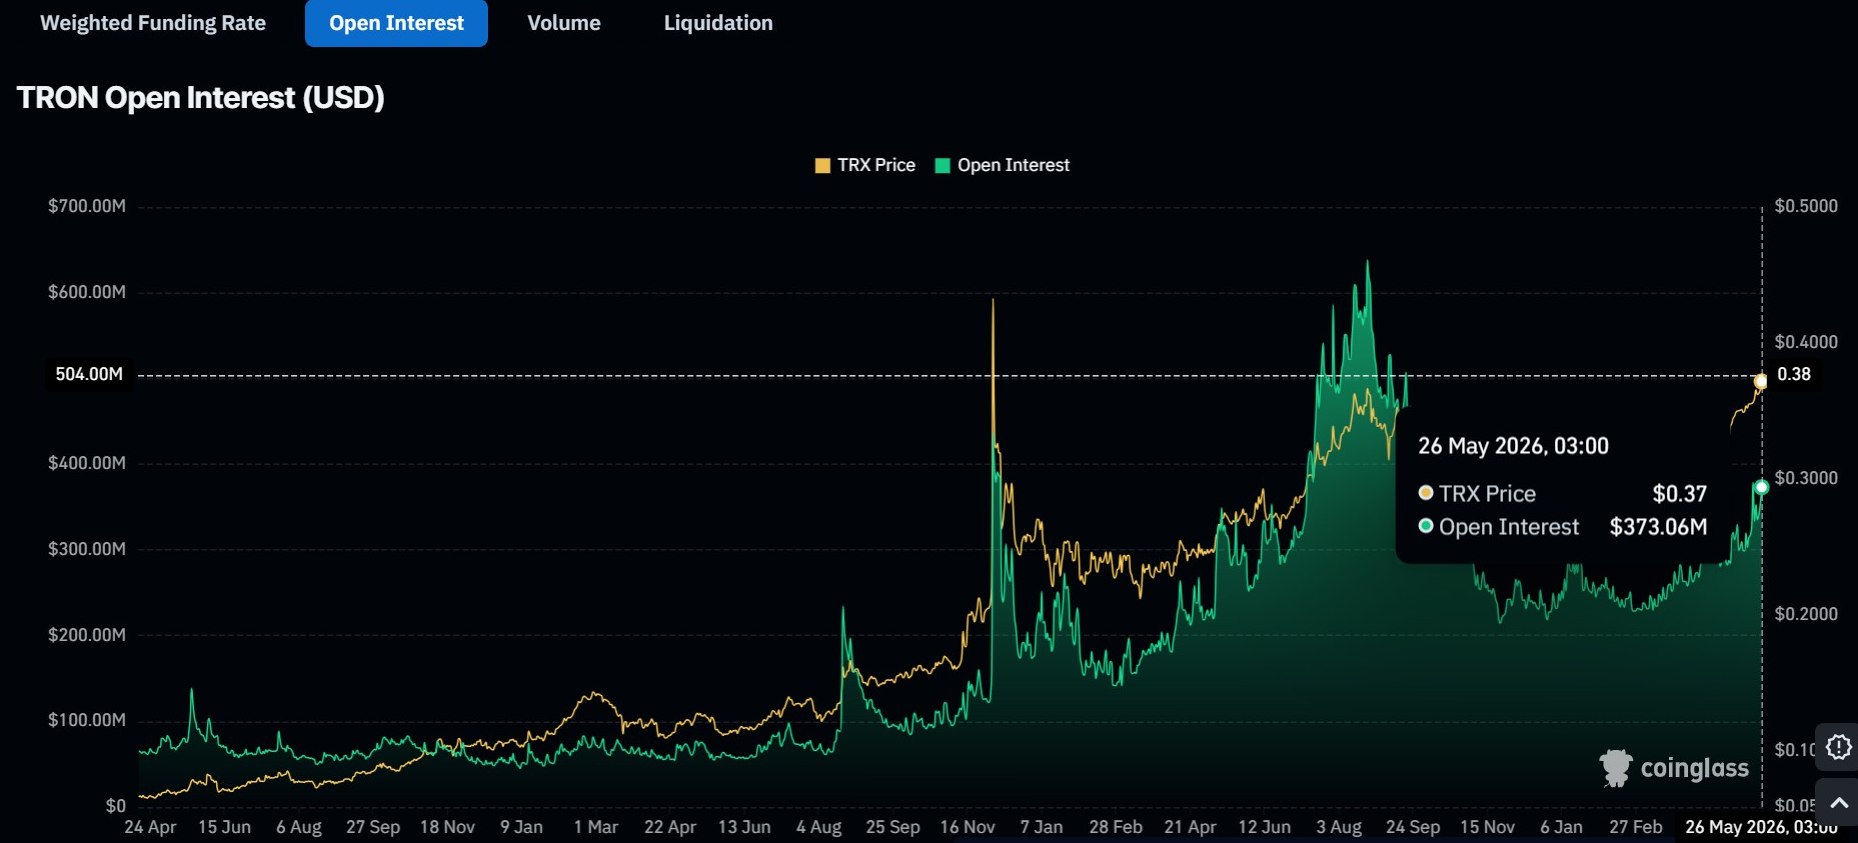Click the $0.2000 right axis label
Viewport: 1858px width, 843px height.
point(1806,614)
